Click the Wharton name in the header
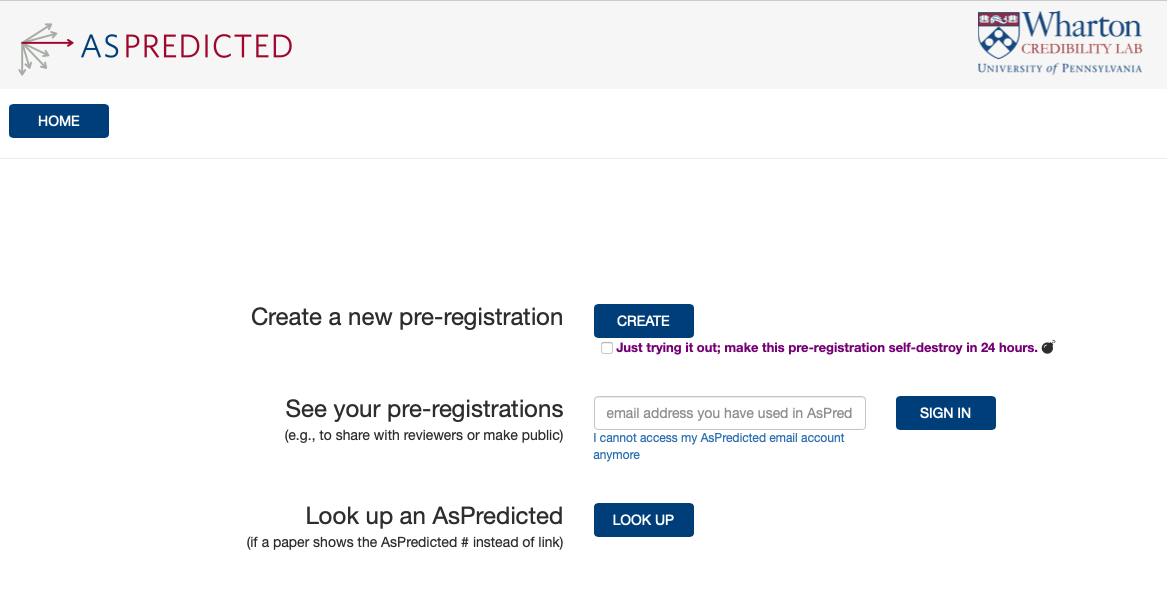Image resolution: width=1167 pixels, height=599 pixels. point(1082,25)
